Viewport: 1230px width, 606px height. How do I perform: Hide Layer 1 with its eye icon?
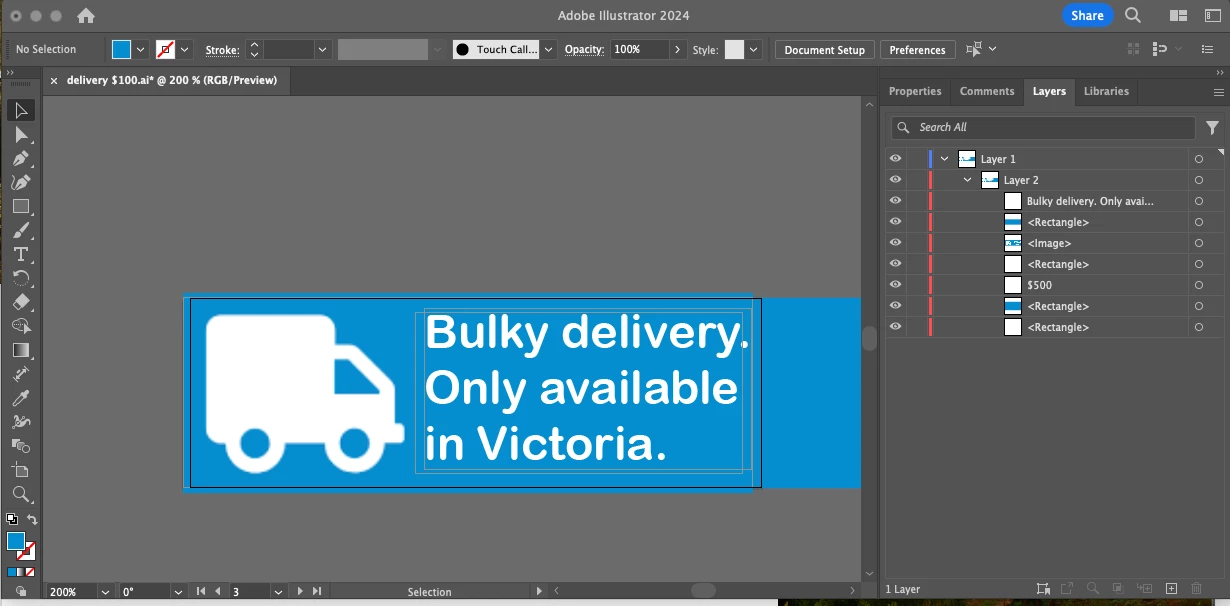pos(895,159)
